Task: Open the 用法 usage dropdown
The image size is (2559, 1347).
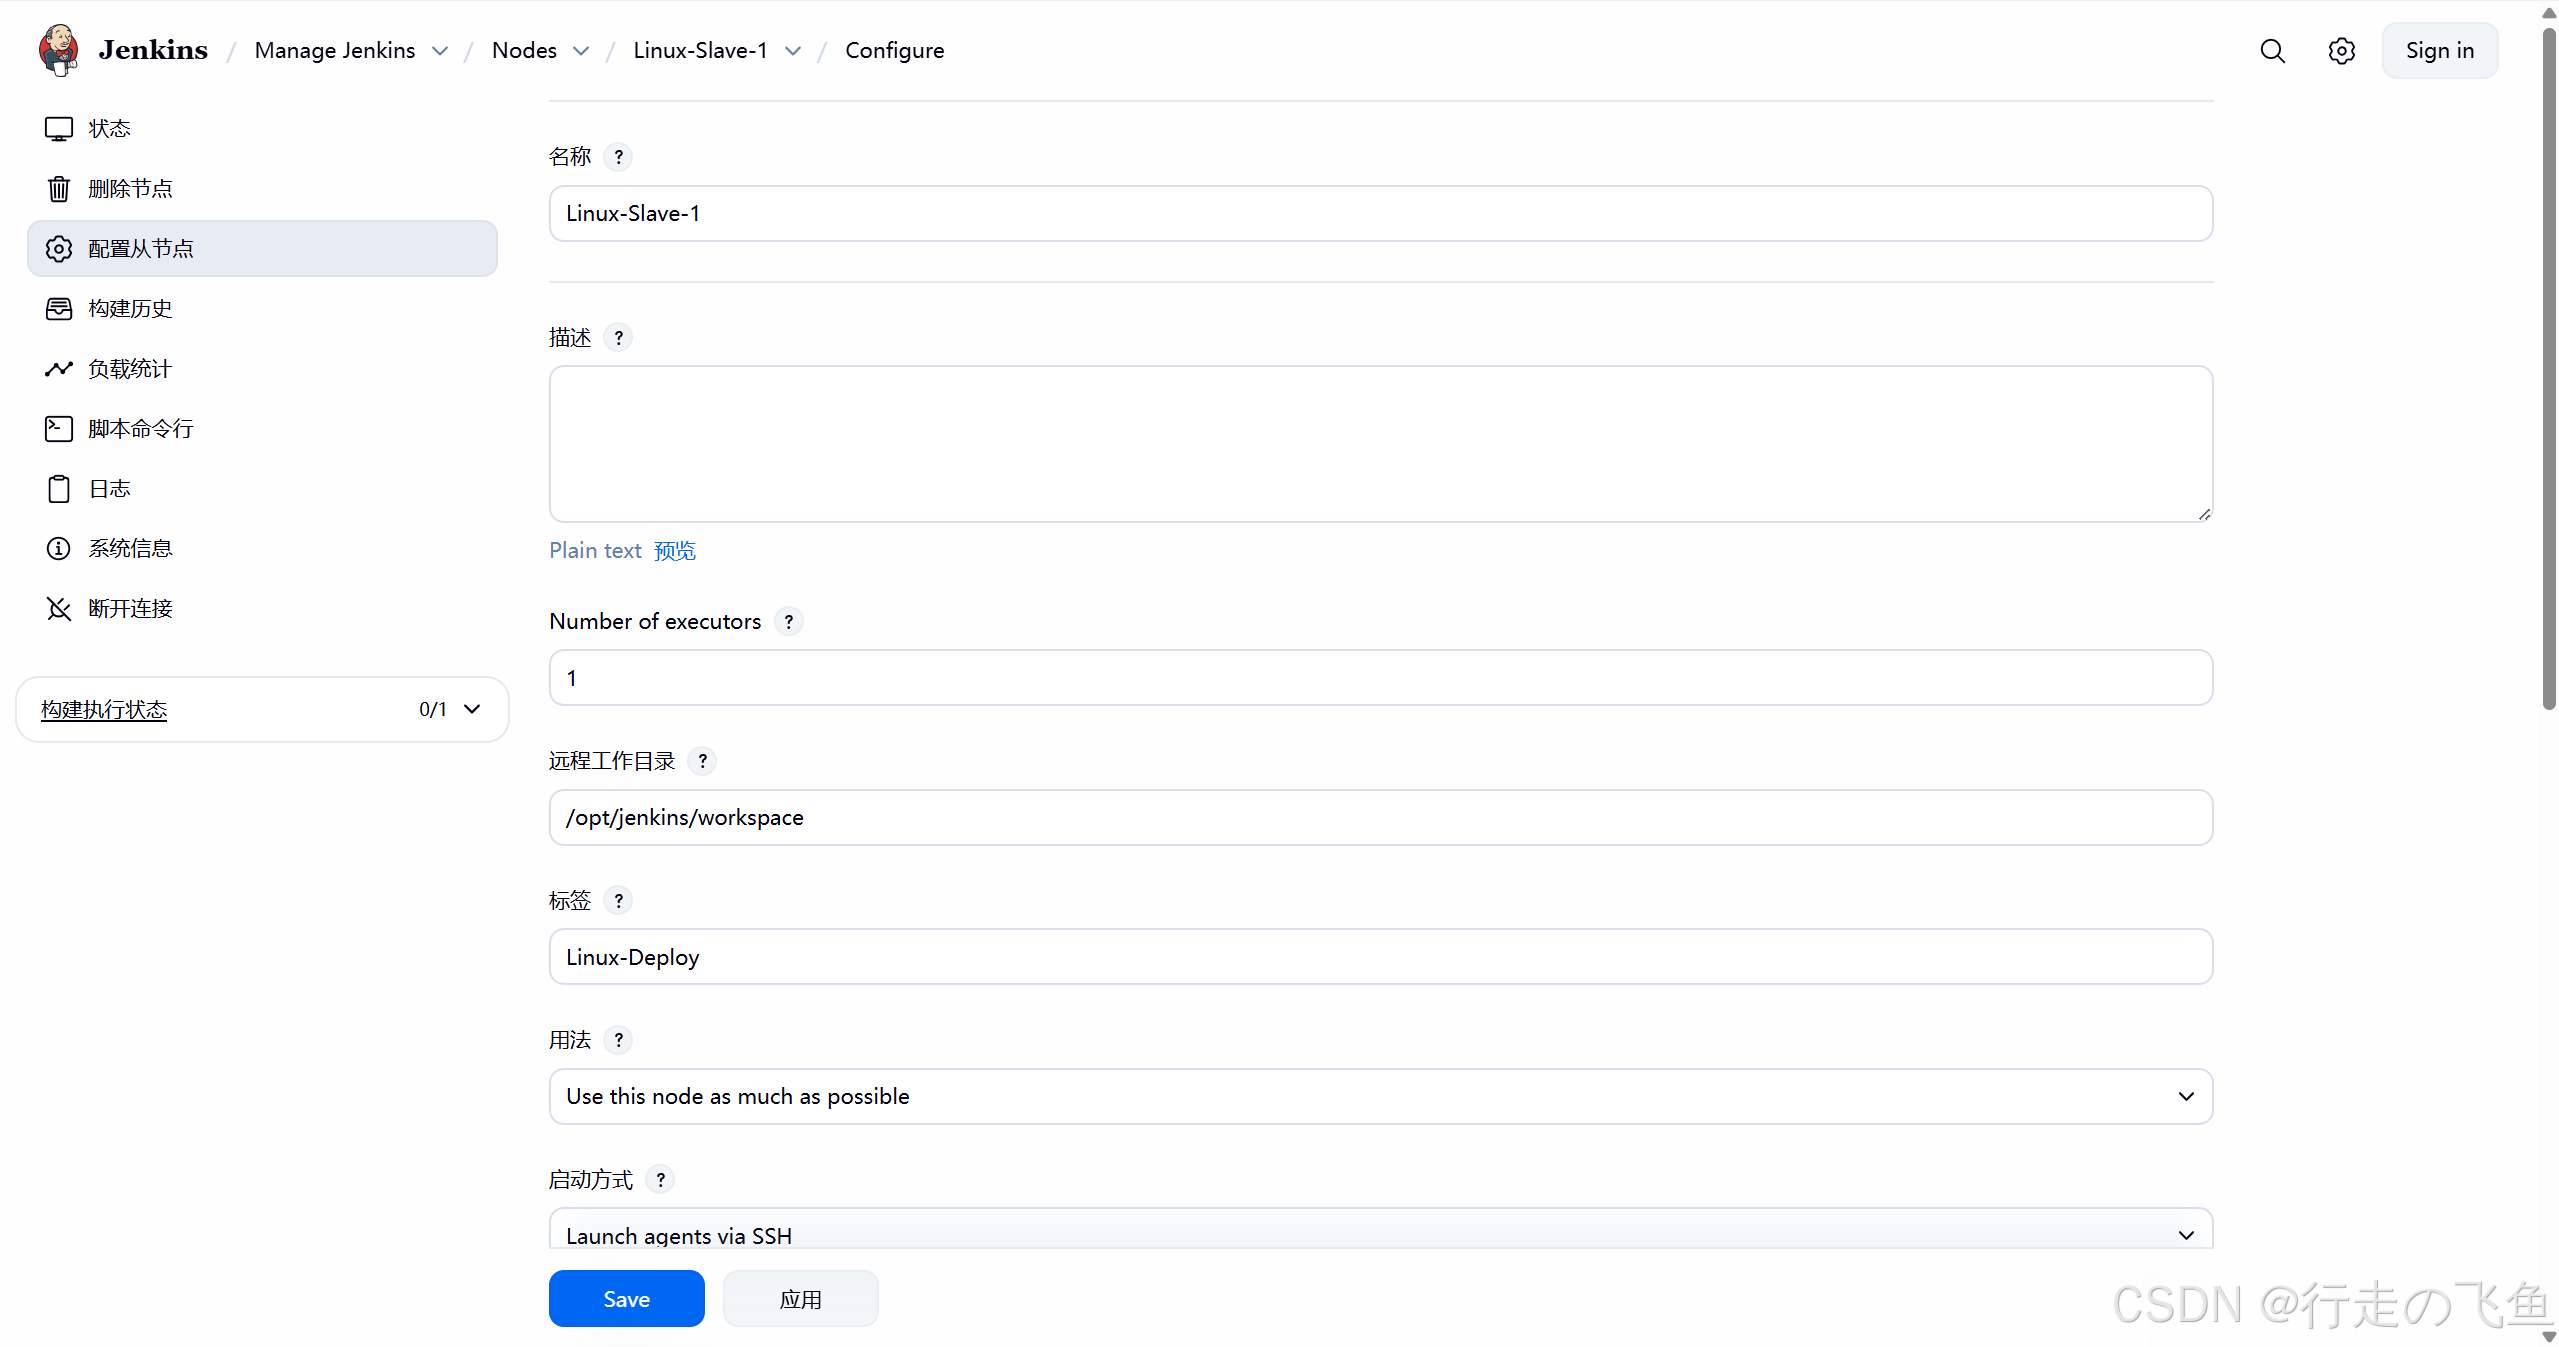Action: click(1380, 1097)
